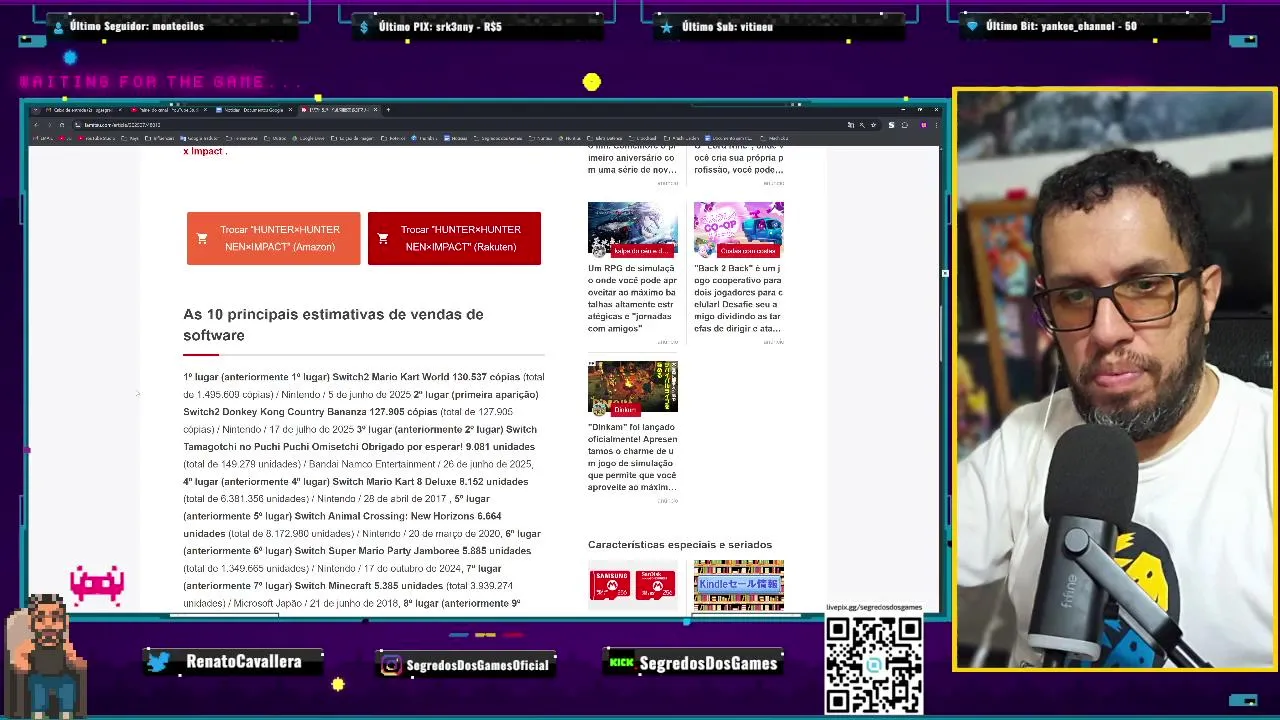Open the Google tradutor bookmark

(198, 138)
